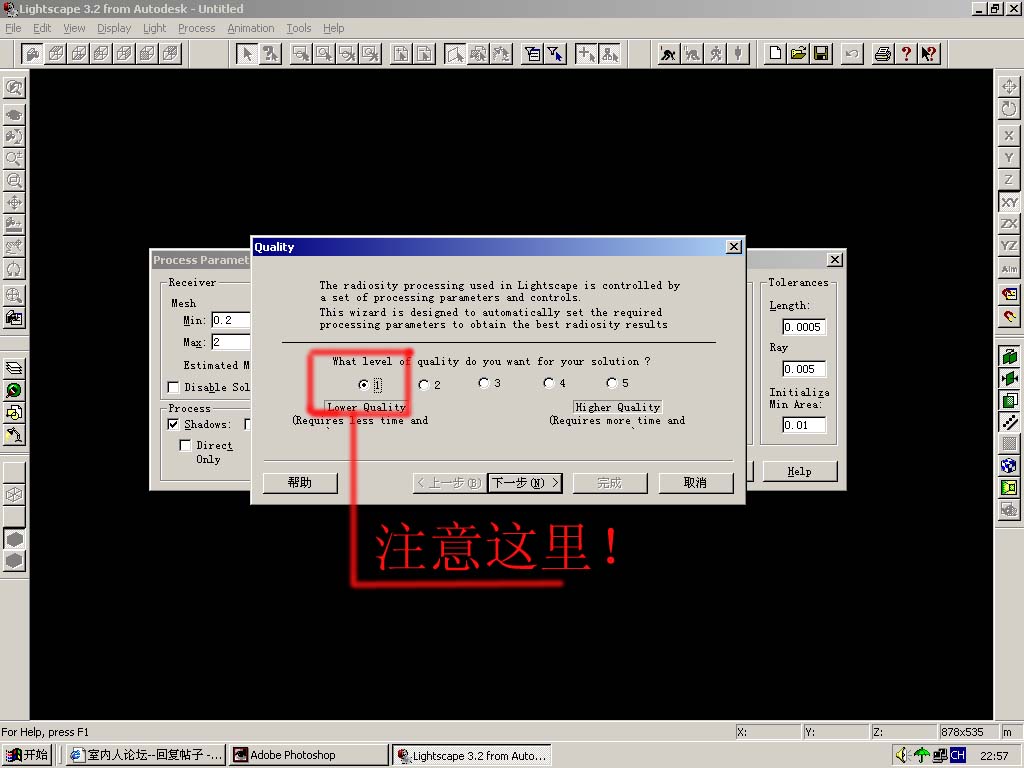
Task: Click the plus-sign with arrow toolbar icon
Action: [x=586, y=54]
